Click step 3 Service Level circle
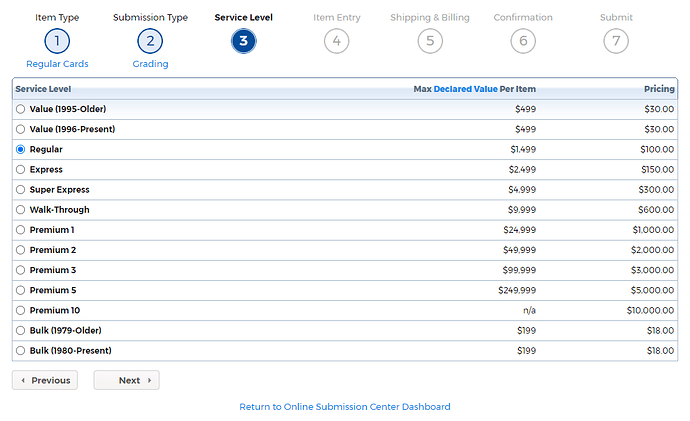This screenshot has width=690, height=421. (243, 41)
